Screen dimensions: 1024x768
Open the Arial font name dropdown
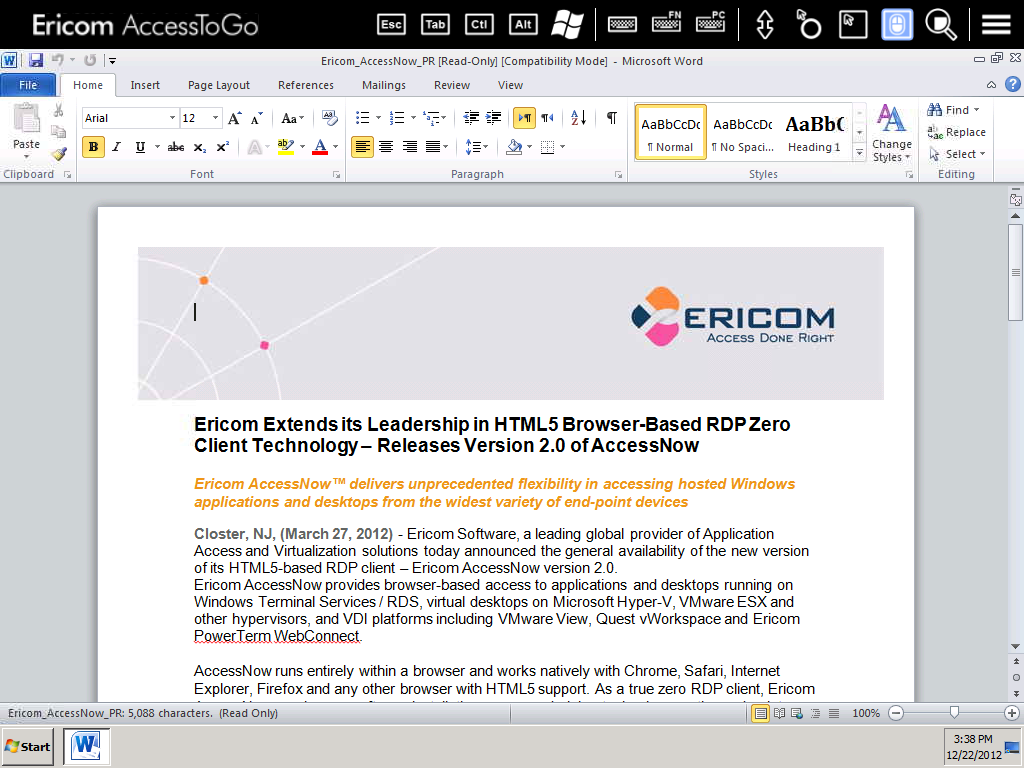pos(172,118)
